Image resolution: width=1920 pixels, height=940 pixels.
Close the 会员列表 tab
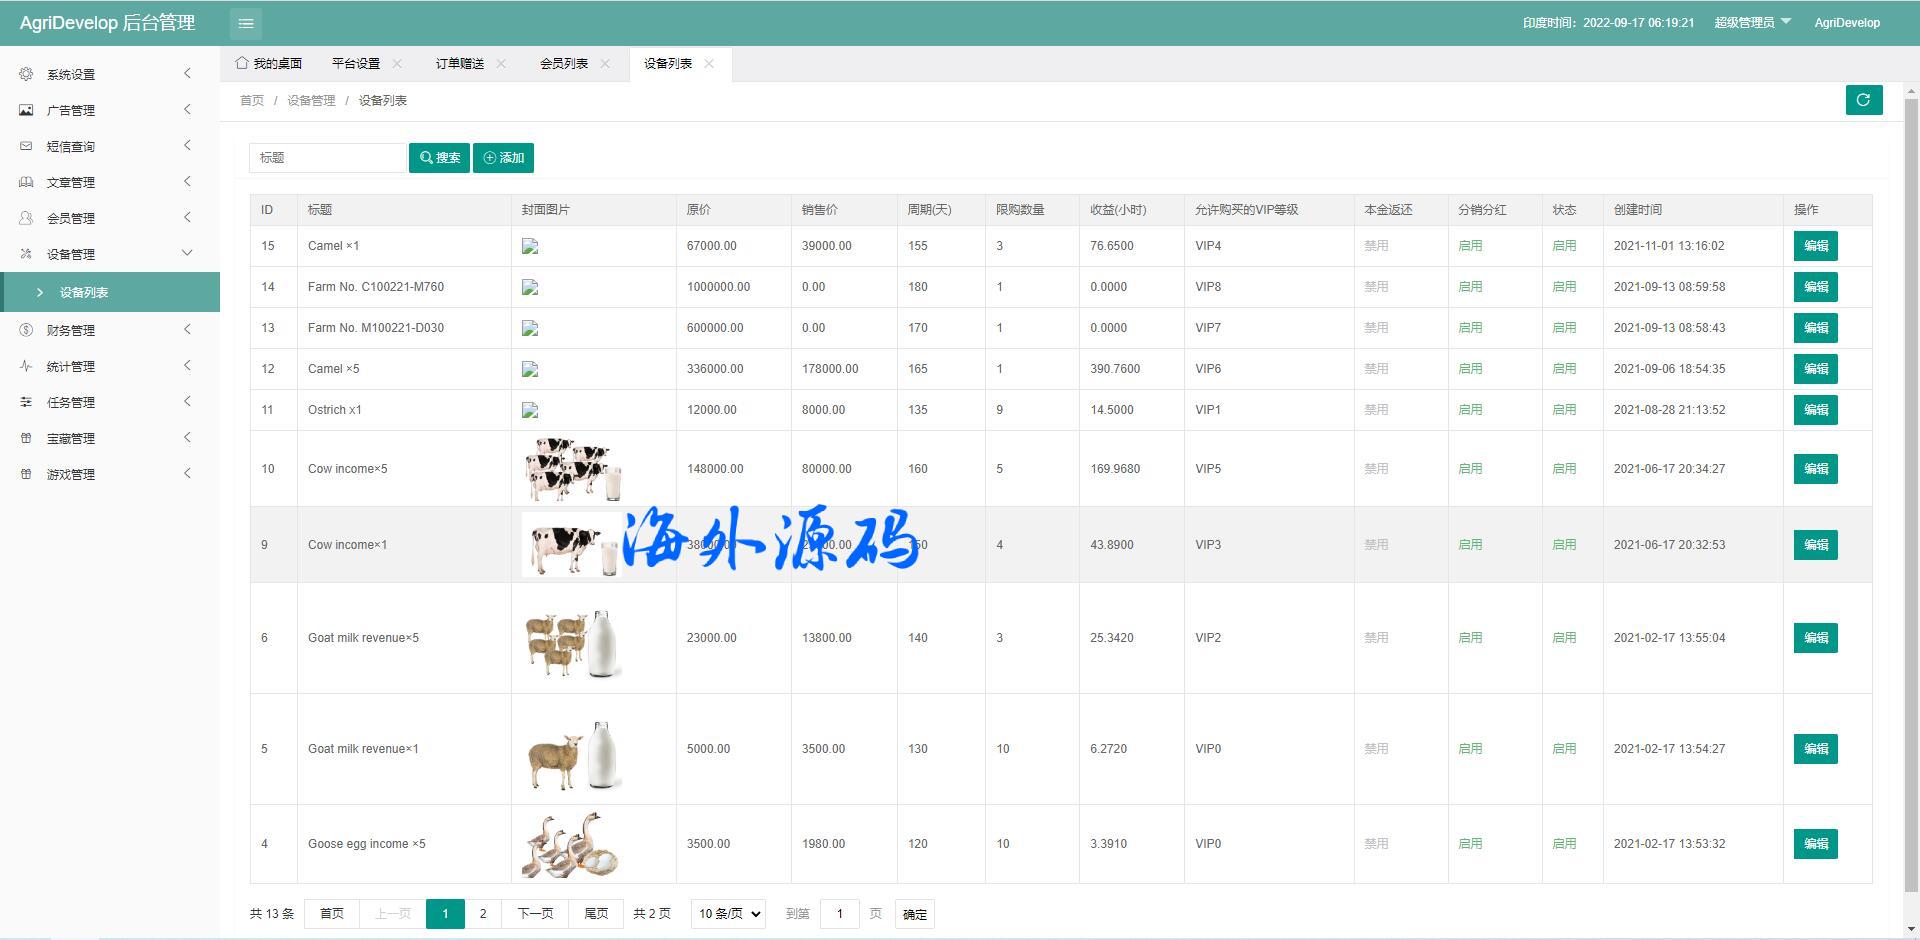(x=605, y=64)
